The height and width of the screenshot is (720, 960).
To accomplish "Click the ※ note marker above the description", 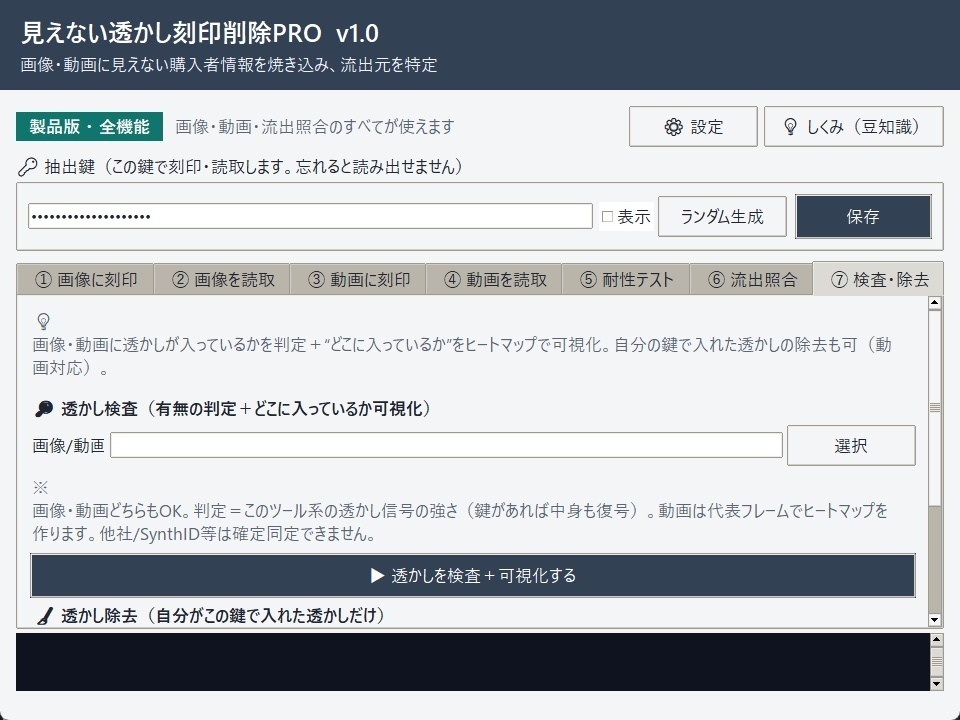I will (x=40, y=487).
